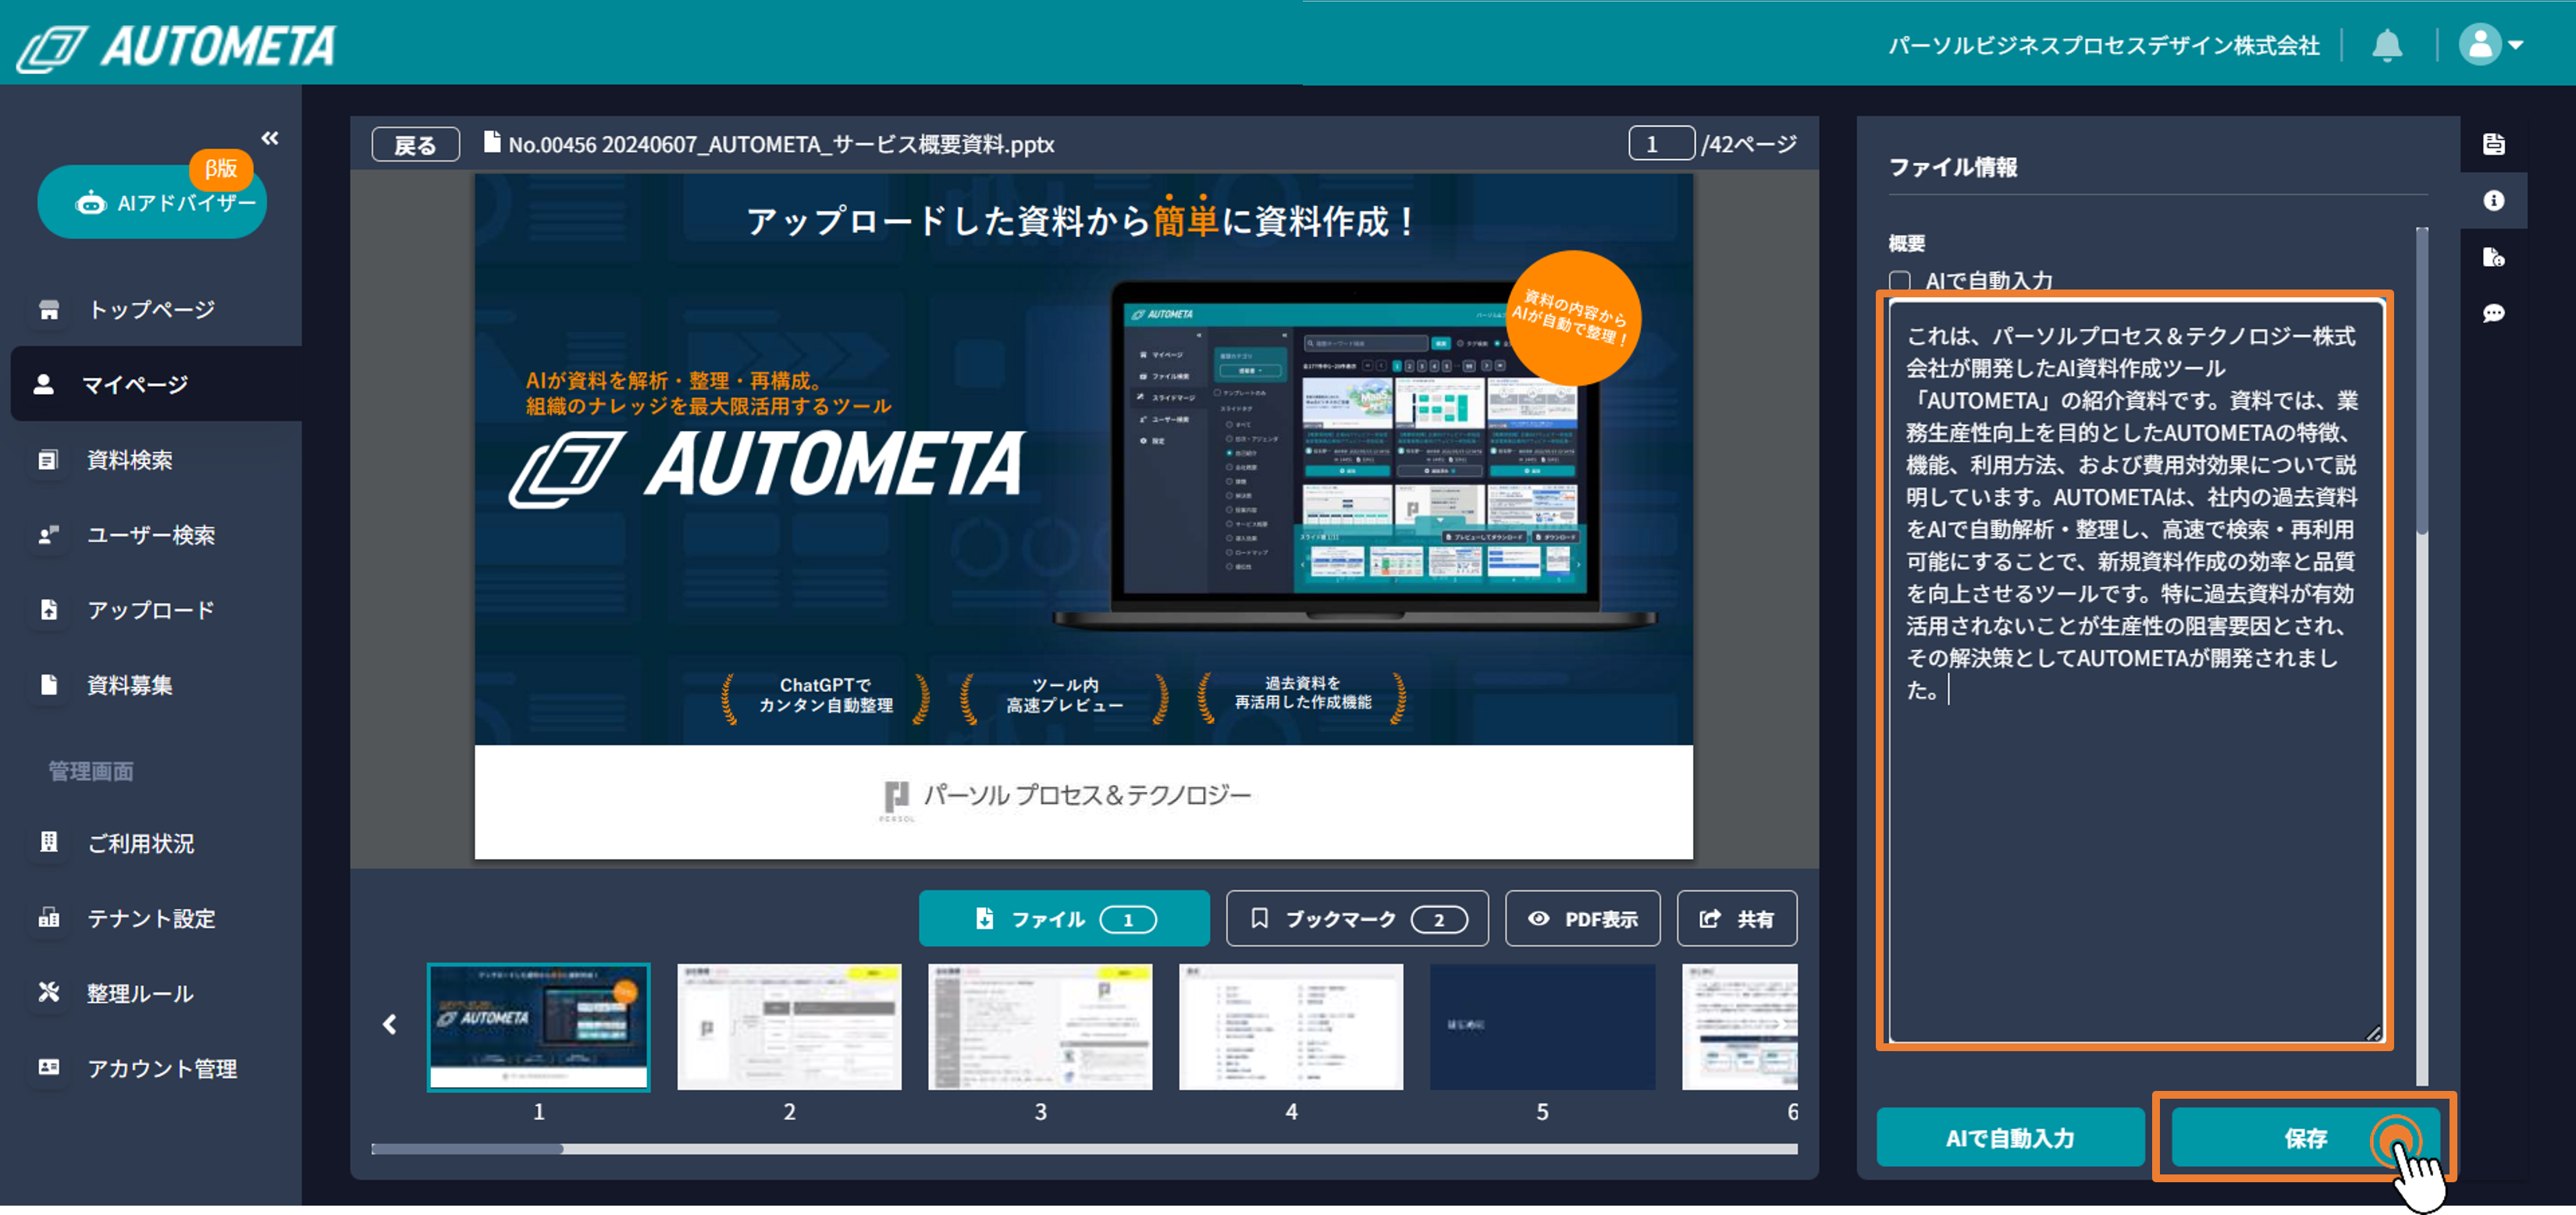Click the 共有 share button

1737,918
